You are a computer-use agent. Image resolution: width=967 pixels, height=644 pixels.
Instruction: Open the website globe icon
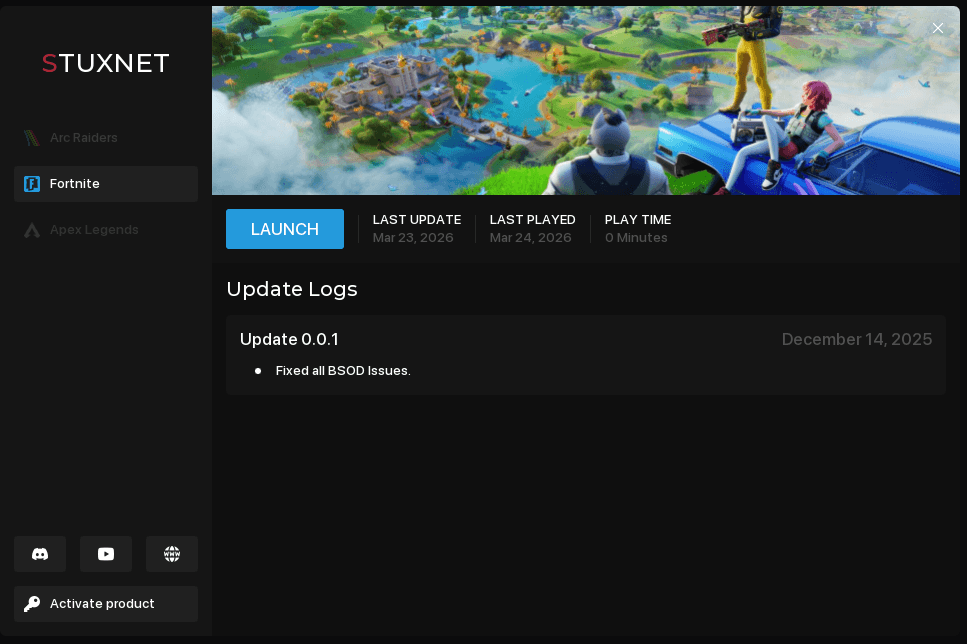point(172,554)
